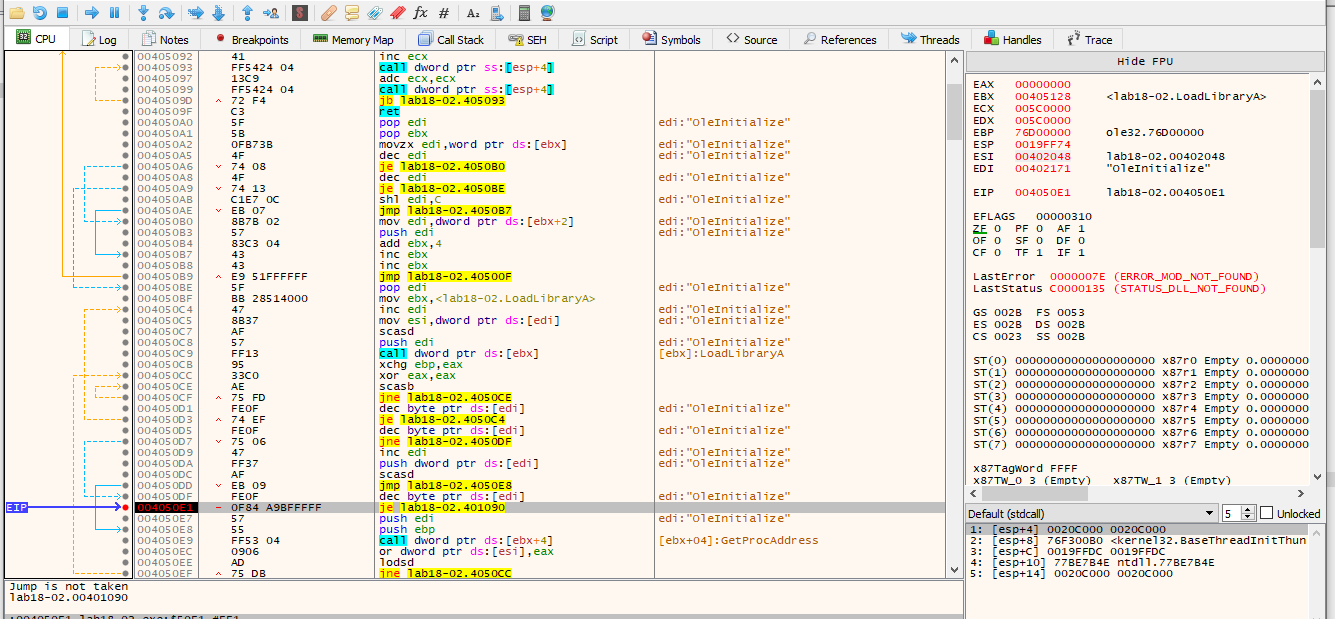1335x619 pixels.
Task: Open the Patches dialog bandage icon
Action: click(x=329, y=13)
